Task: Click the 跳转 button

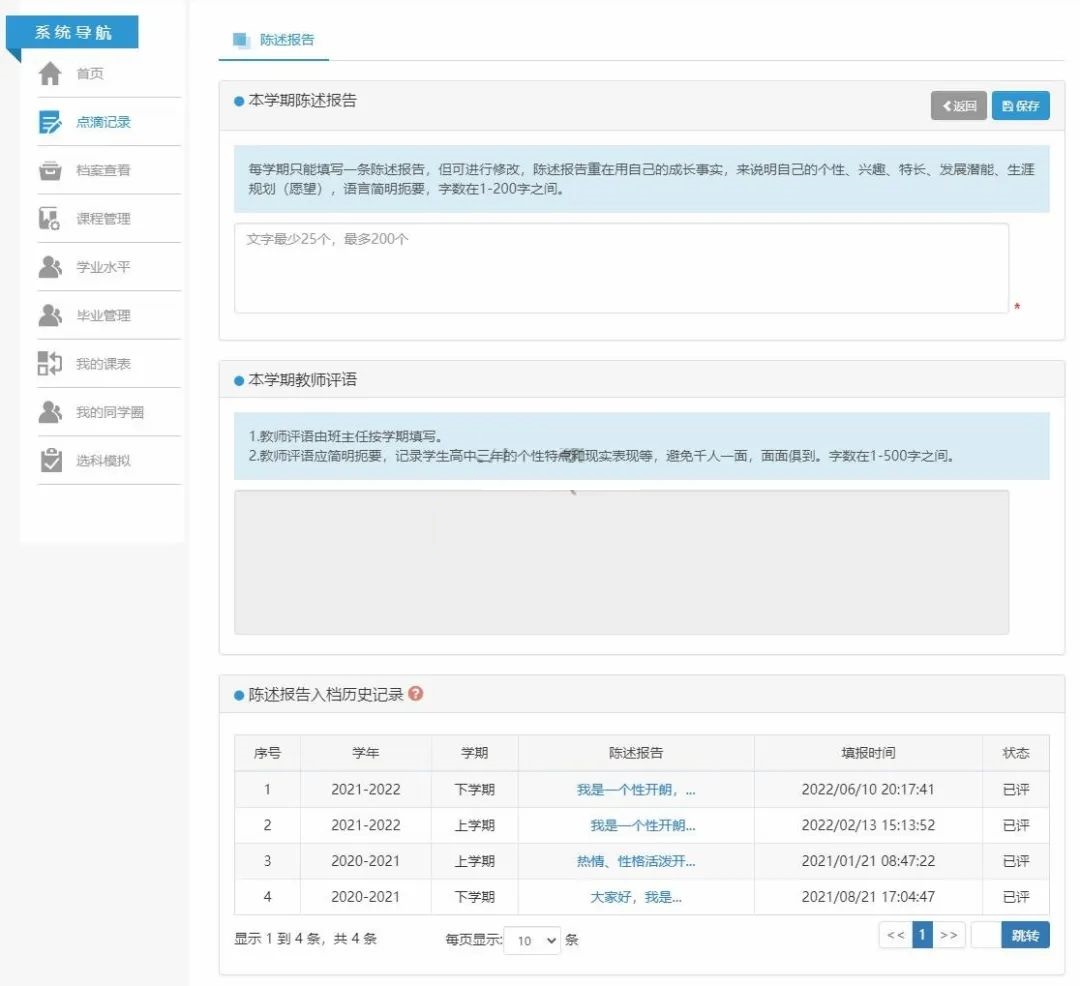Action: tap(1025, 935)
